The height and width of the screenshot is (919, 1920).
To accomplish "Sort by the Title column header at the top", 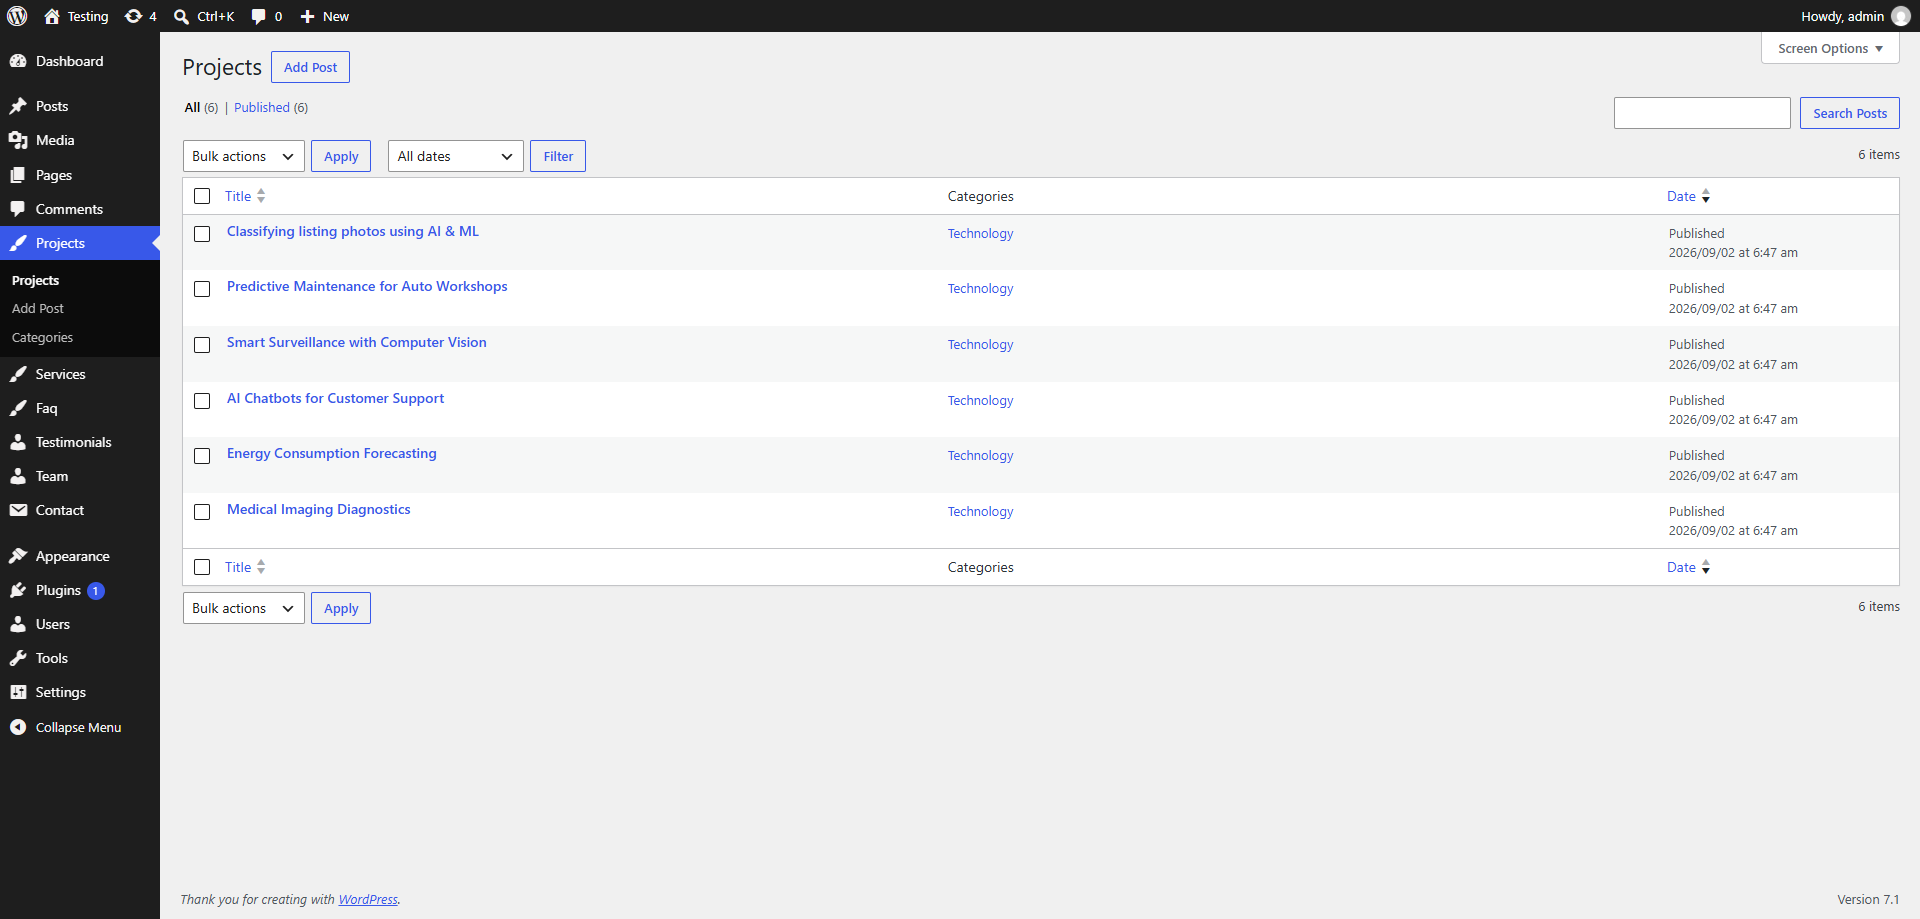I will click(x=245, y=196).
